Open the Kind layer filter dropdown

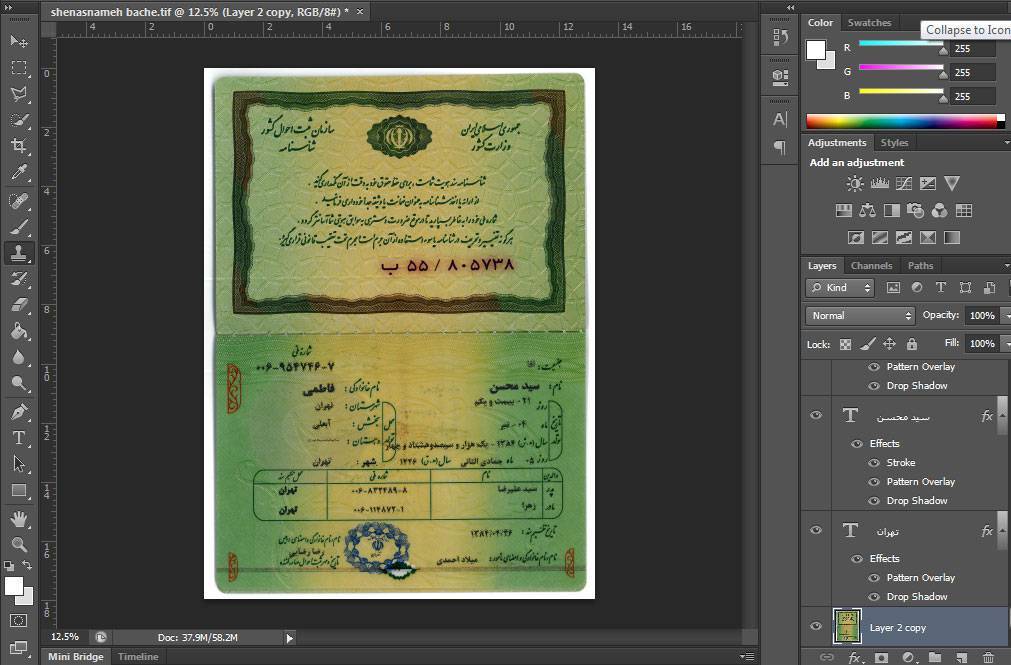click(x=840, y=288)
